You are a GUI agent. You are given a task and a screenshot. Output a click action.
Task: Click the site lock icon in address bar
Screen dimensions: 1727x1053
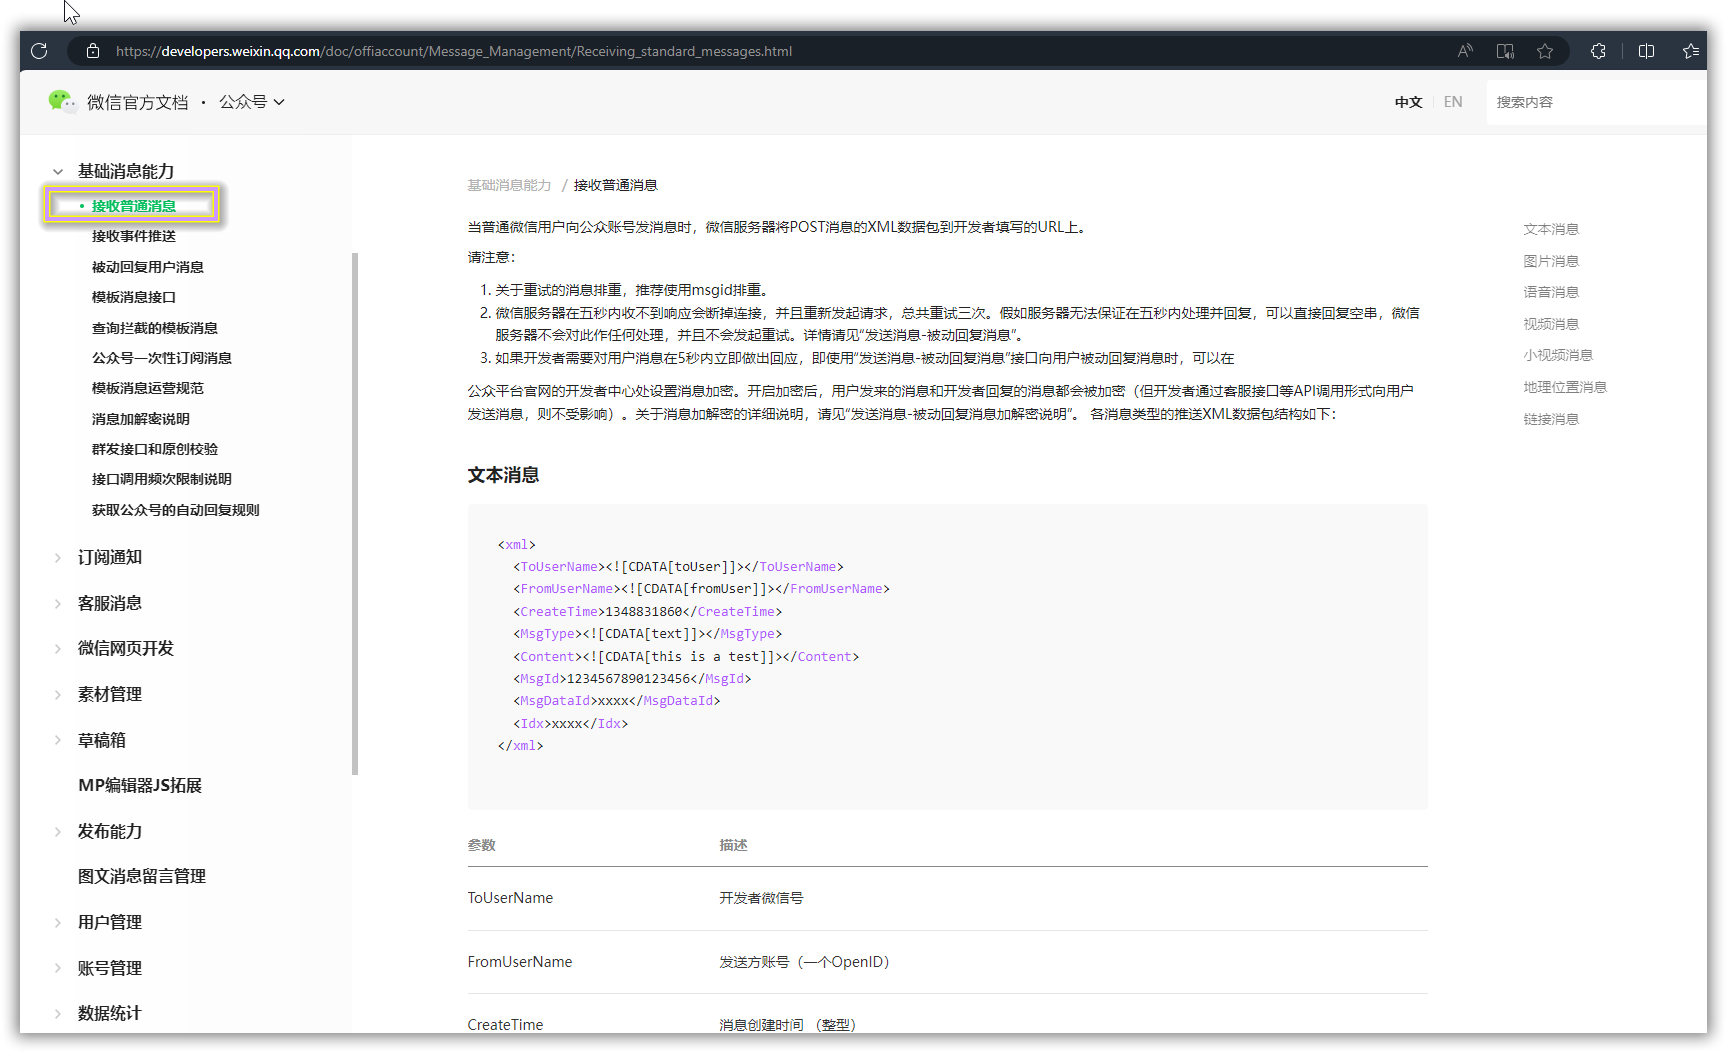click(93, 51)
